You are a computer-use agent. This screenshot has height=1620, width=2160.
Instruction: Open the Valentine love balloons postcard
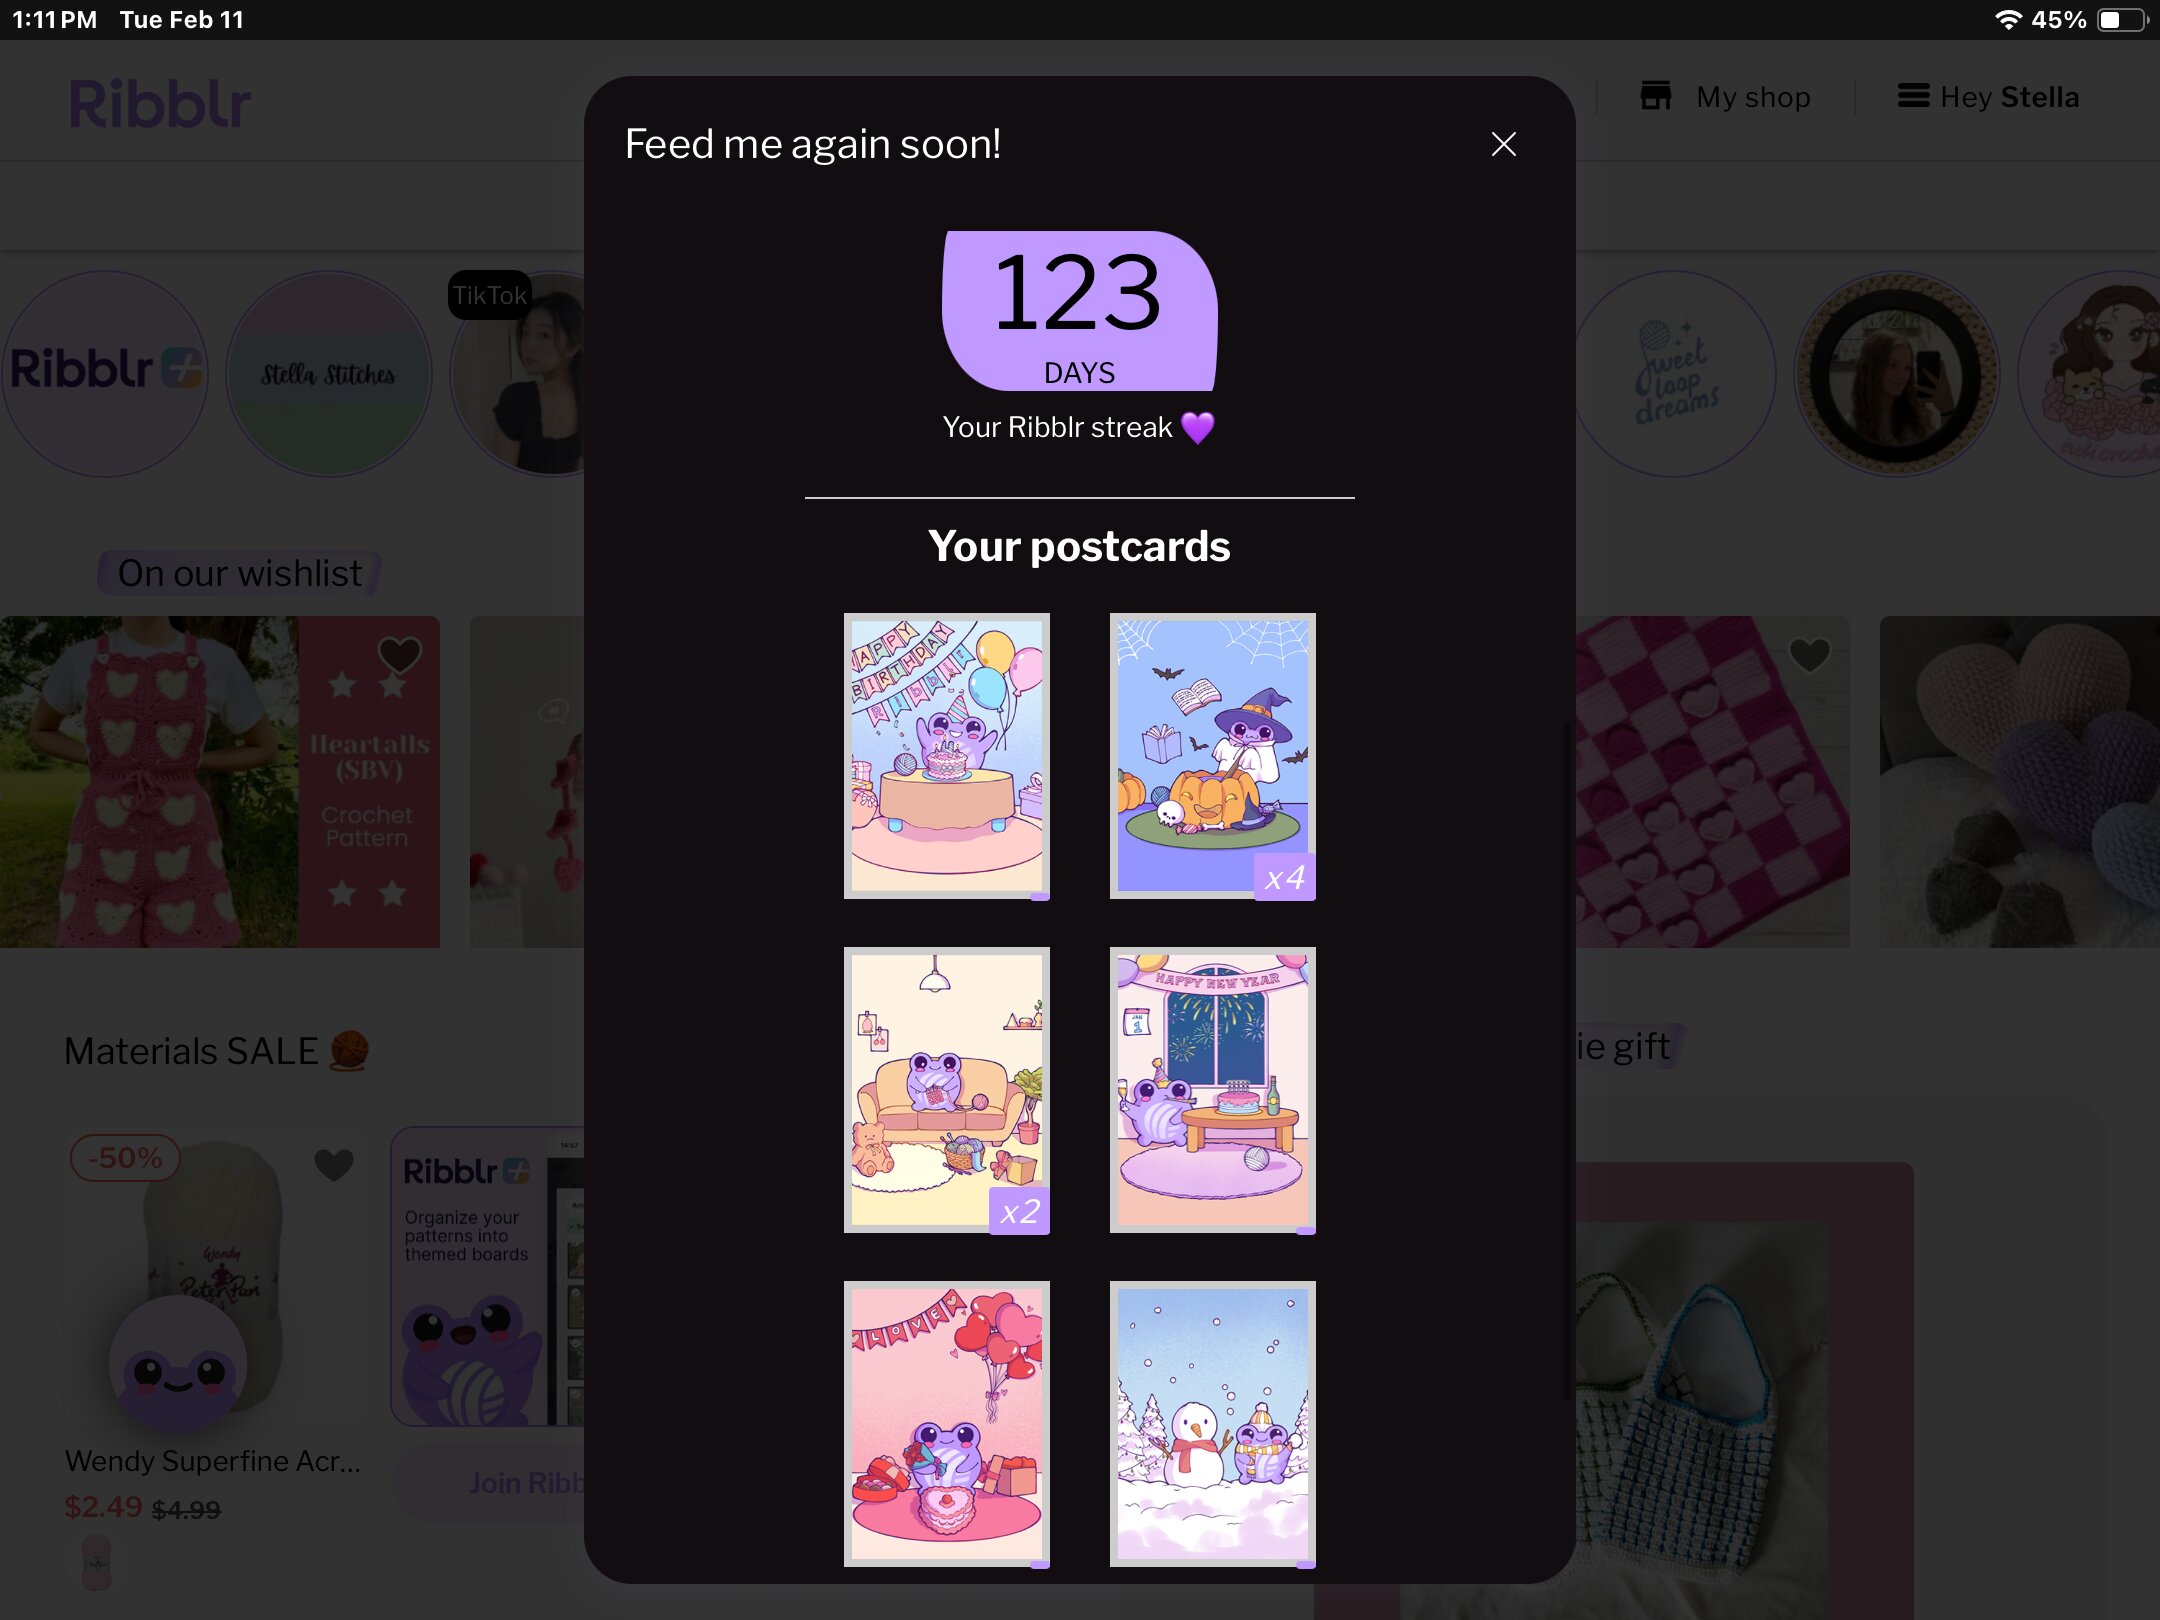point(946,1424)
